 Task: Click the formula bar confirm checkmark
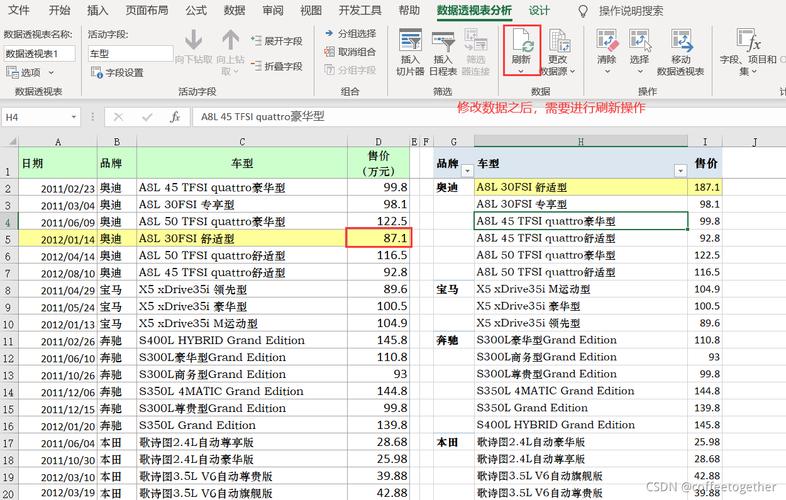click(147, 117)
